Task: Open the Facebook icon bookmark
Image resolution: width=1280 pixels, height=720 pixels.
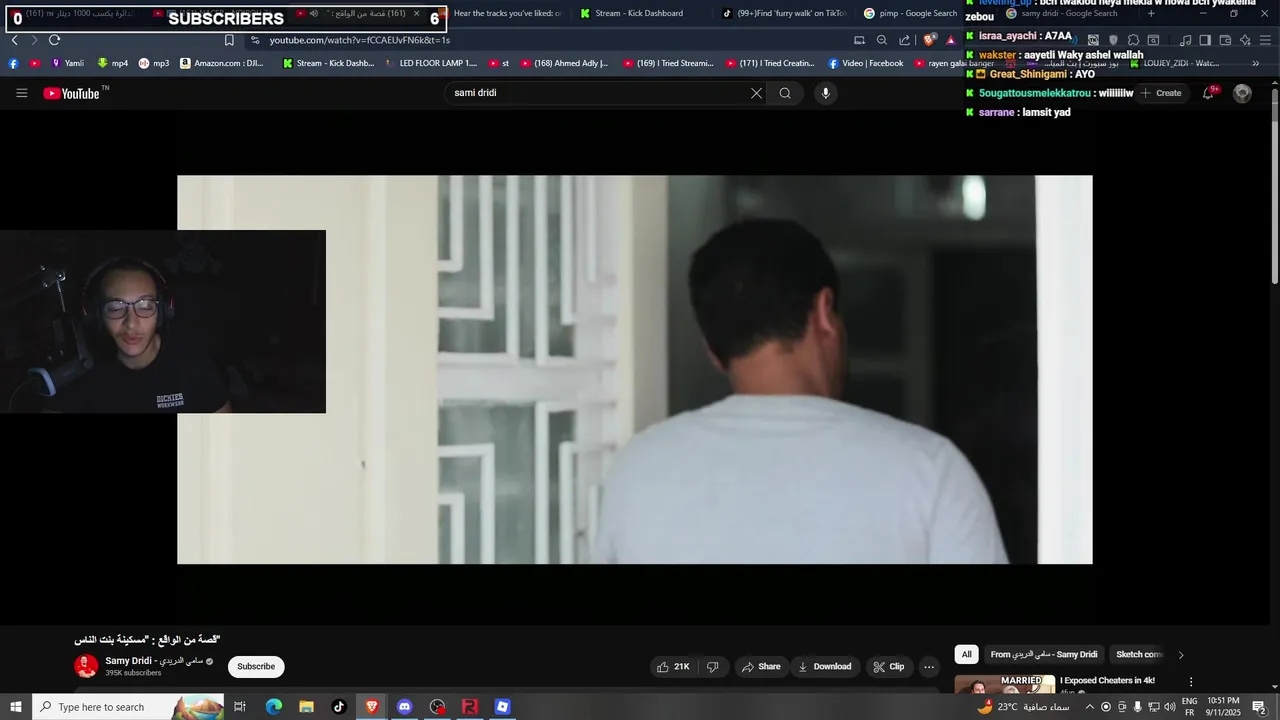Action: (x=13, y=63)
